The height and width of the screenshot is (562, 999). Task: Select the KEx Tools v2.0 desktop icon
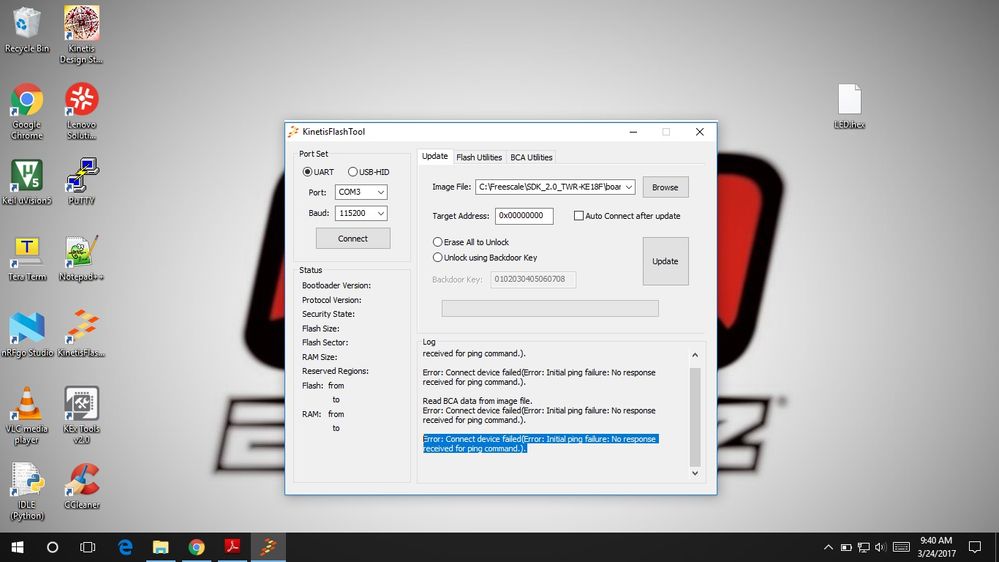tap(82, 415)
